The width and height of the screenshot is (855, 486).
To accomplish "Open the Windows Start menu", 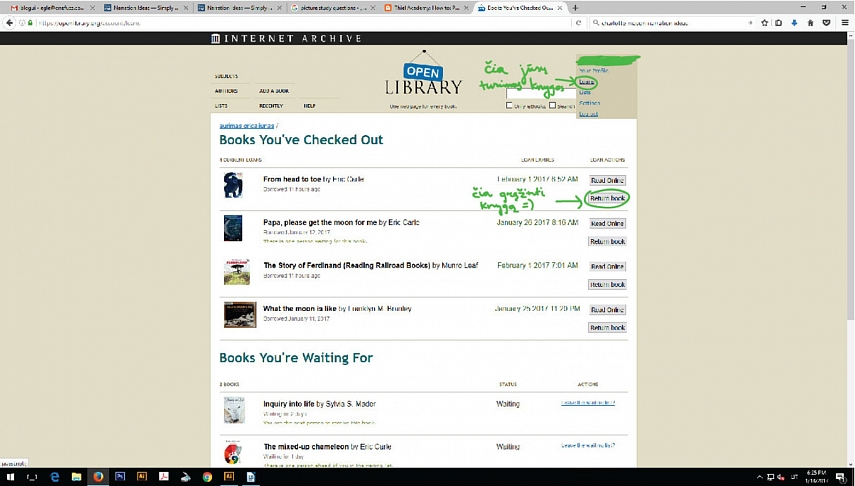I will click(x=10, y=477).
